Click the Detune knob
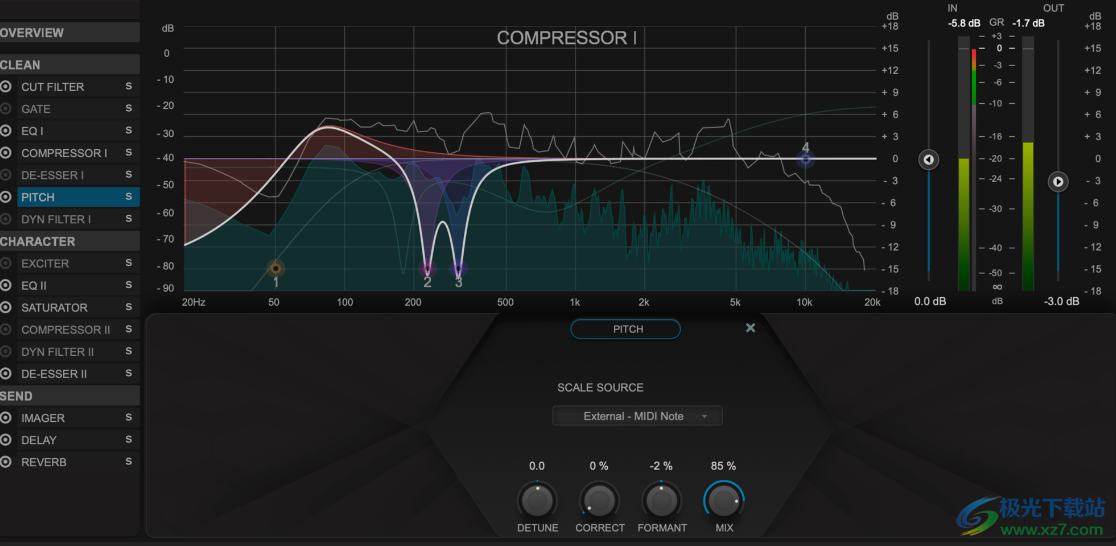 tap(537, 499)
